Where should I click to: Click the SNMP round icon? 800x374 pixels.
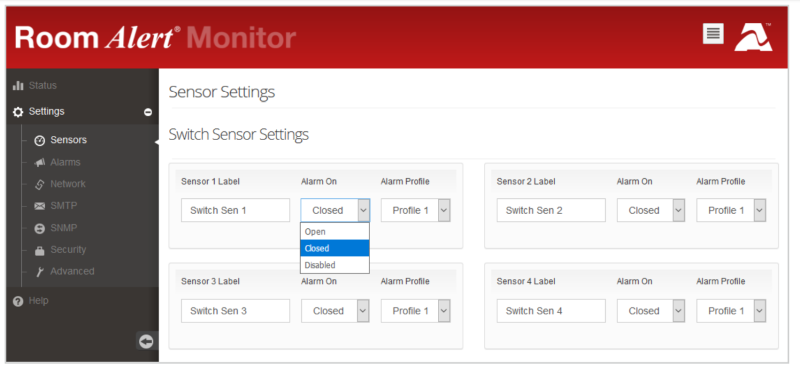click(39, 229)
